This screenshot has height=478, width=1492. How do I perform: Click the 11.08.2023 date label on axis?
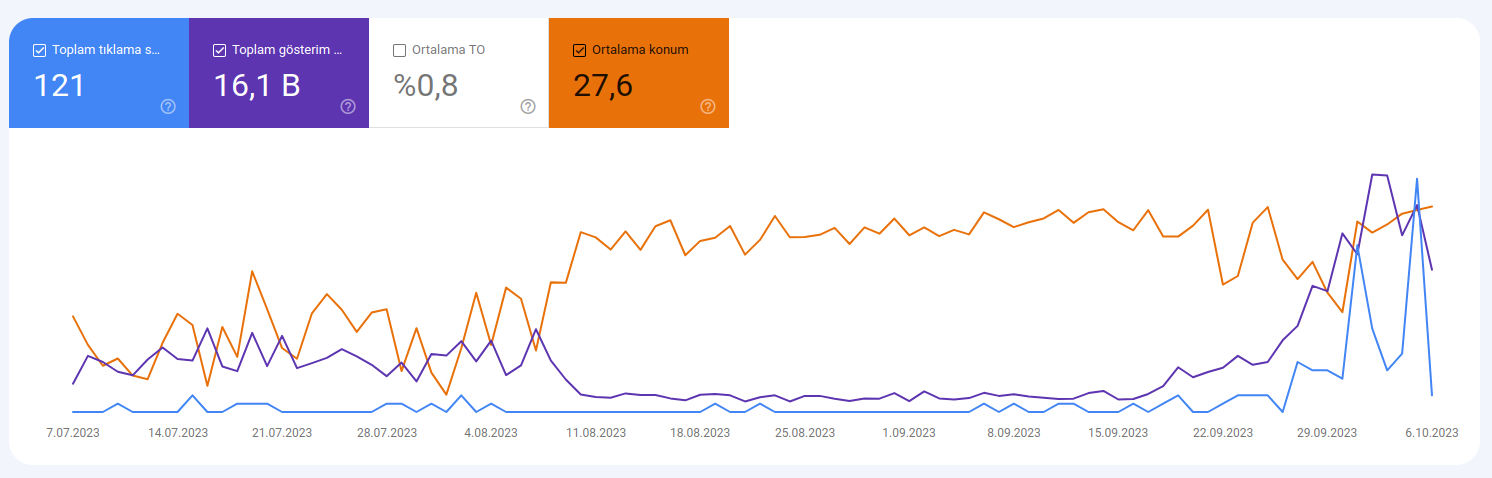596,433
